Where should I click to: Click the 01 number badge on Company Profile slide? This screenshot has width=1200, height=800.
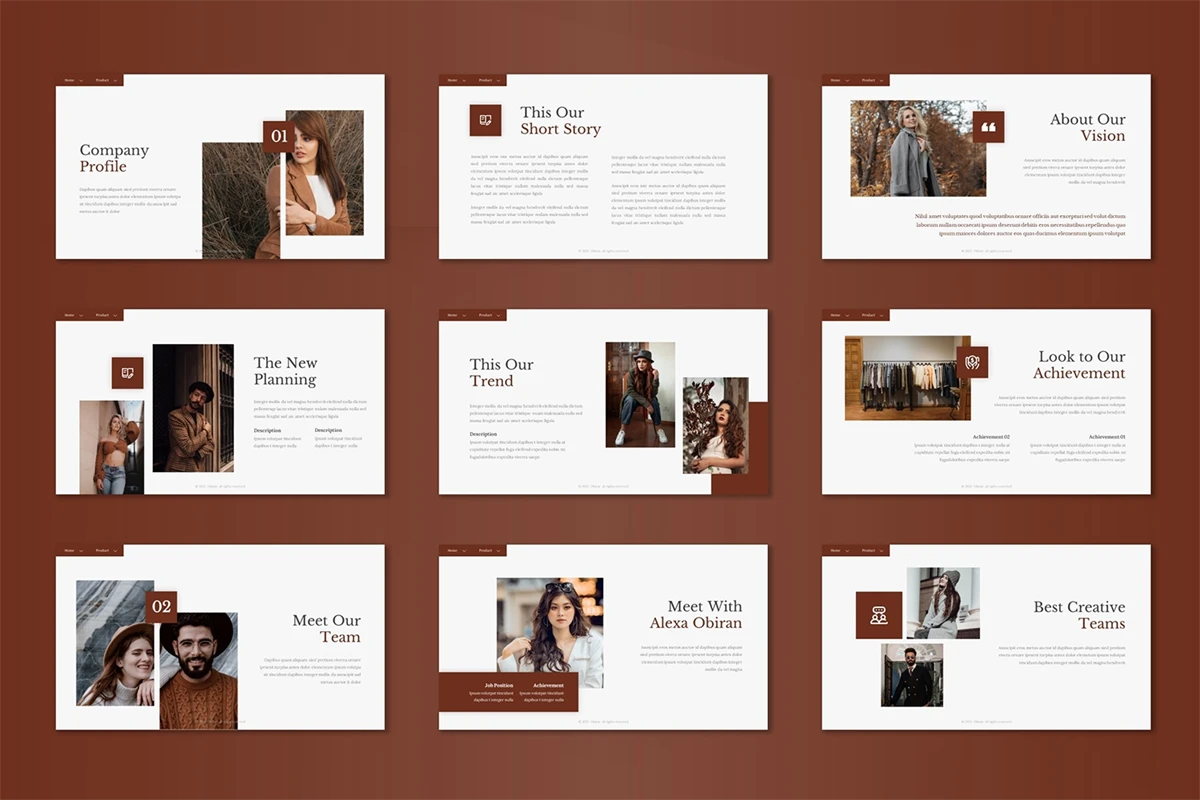tap(278, 137)
